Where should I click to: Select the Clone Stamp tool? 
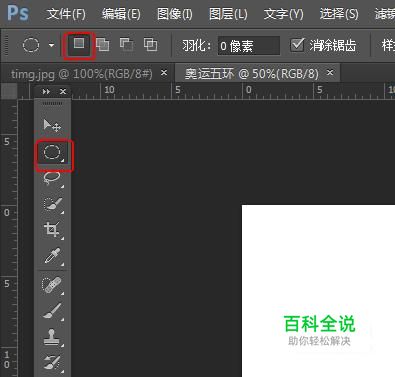point(52,337)
